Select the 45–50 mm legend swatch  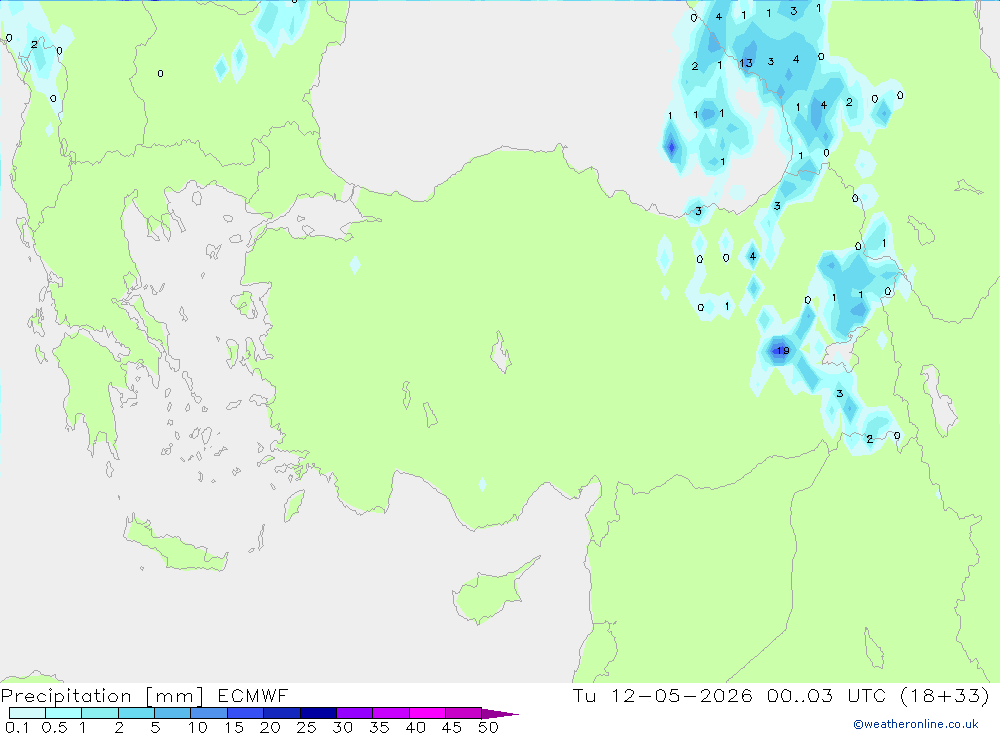point(464,713)
